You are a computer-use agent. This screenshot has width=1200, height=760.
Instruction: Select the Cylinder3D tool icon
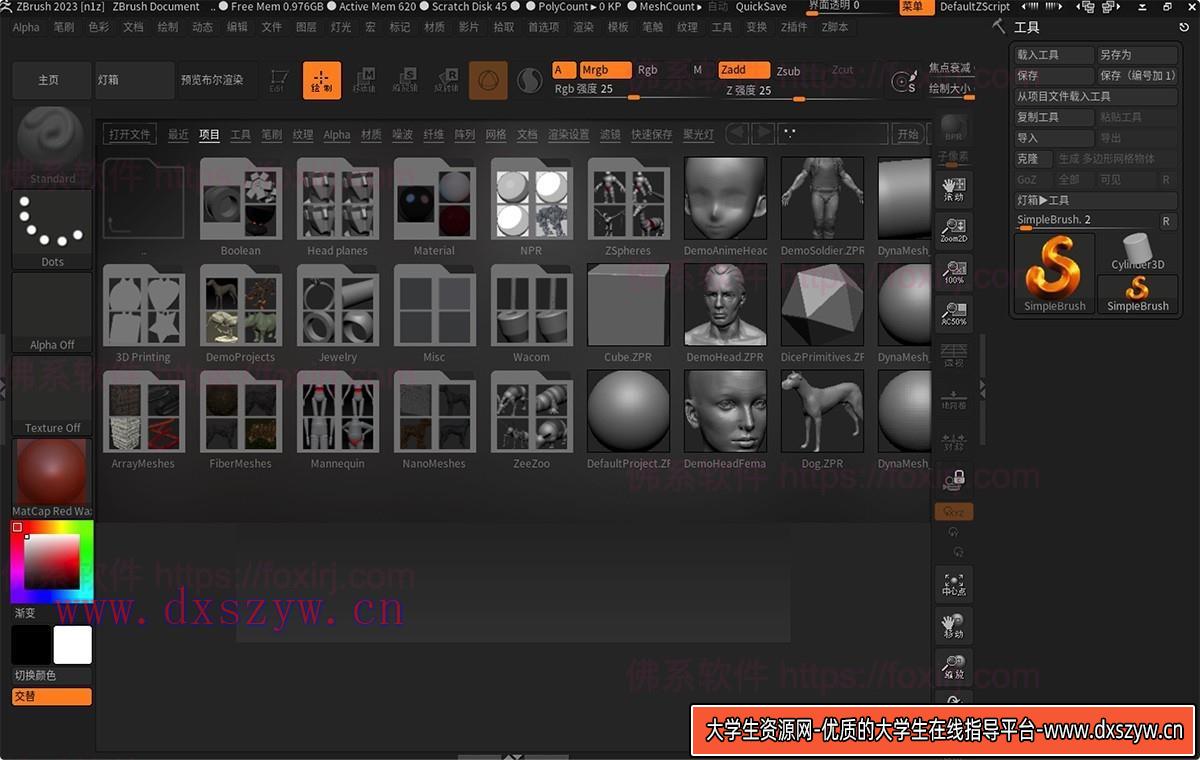point(1138,253)
